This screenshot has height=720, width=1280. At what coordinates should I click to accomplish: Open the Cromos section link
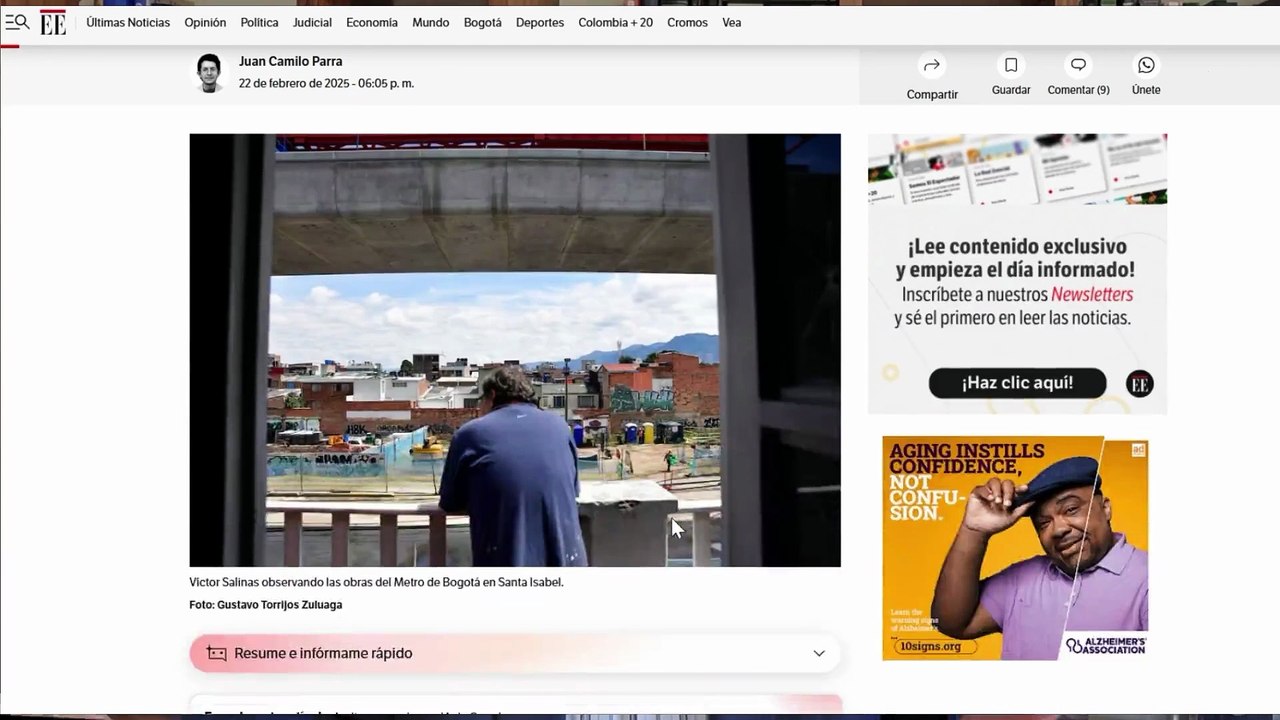coord(687,23)
